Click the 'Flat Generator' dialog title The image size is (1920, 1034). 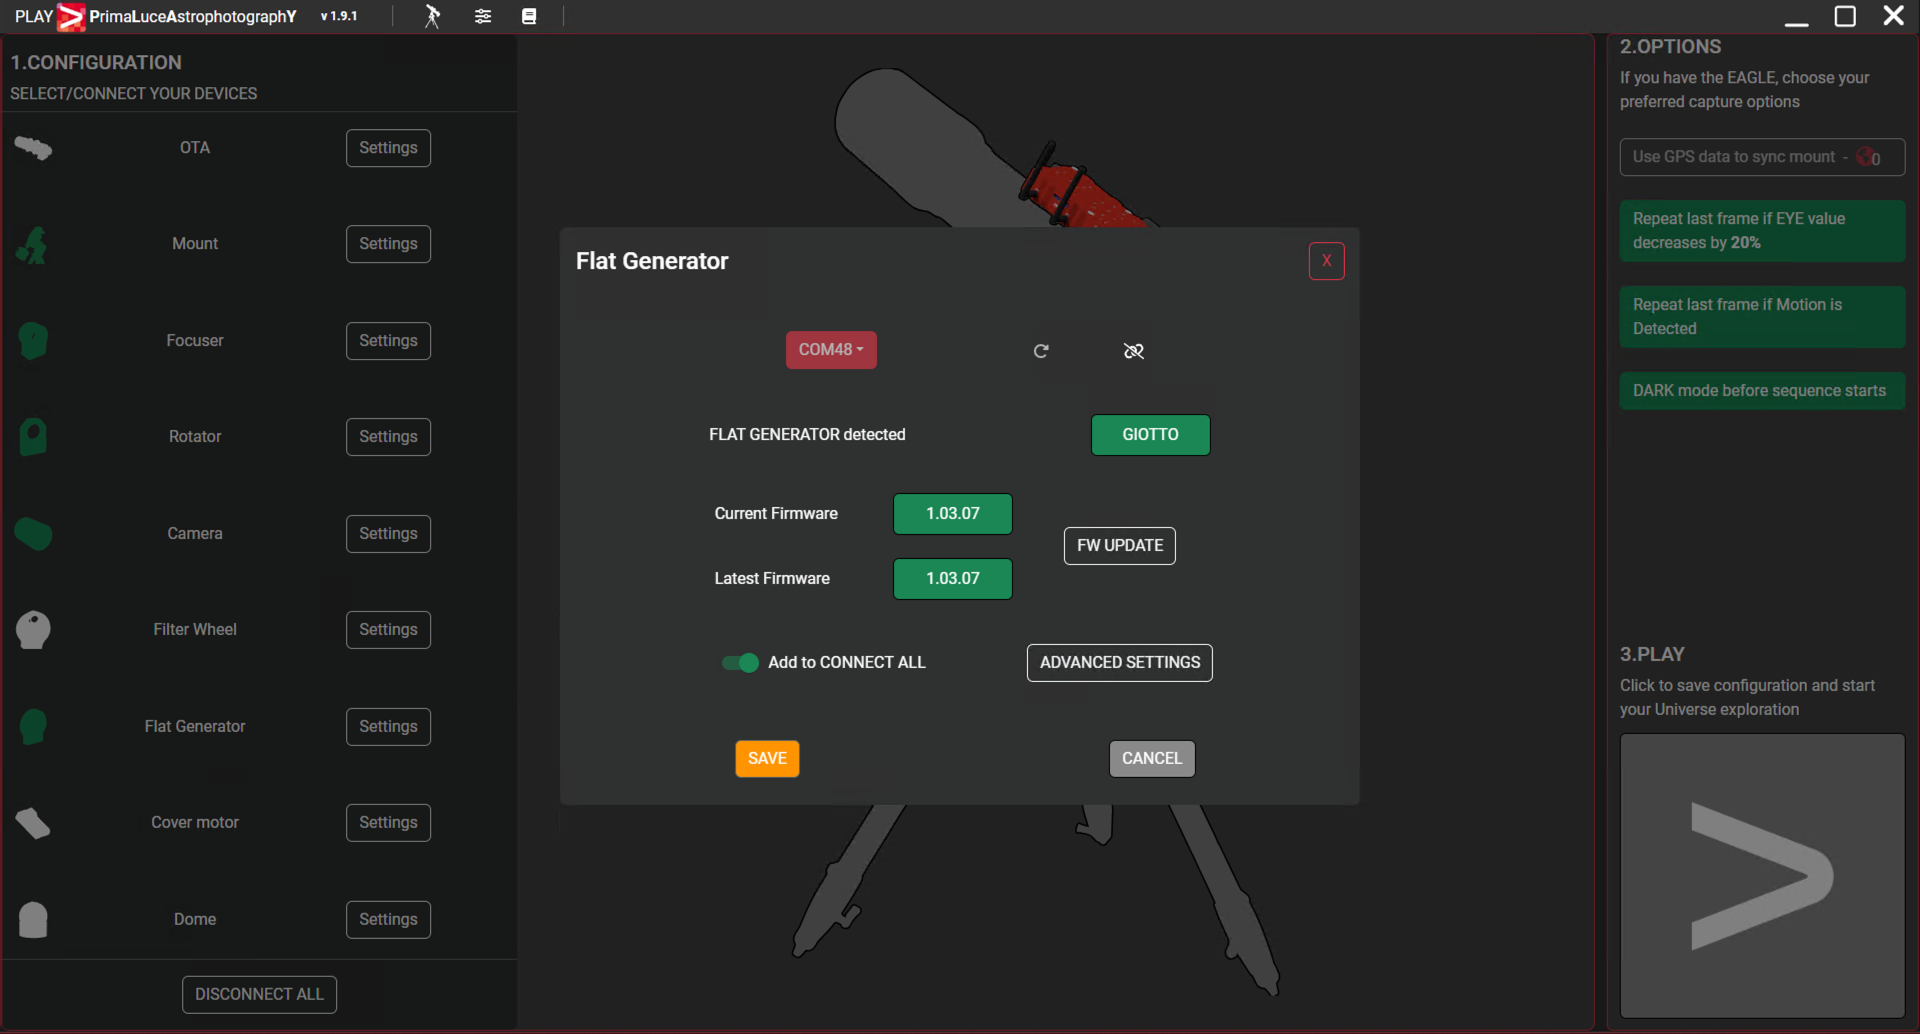(652, 261)
